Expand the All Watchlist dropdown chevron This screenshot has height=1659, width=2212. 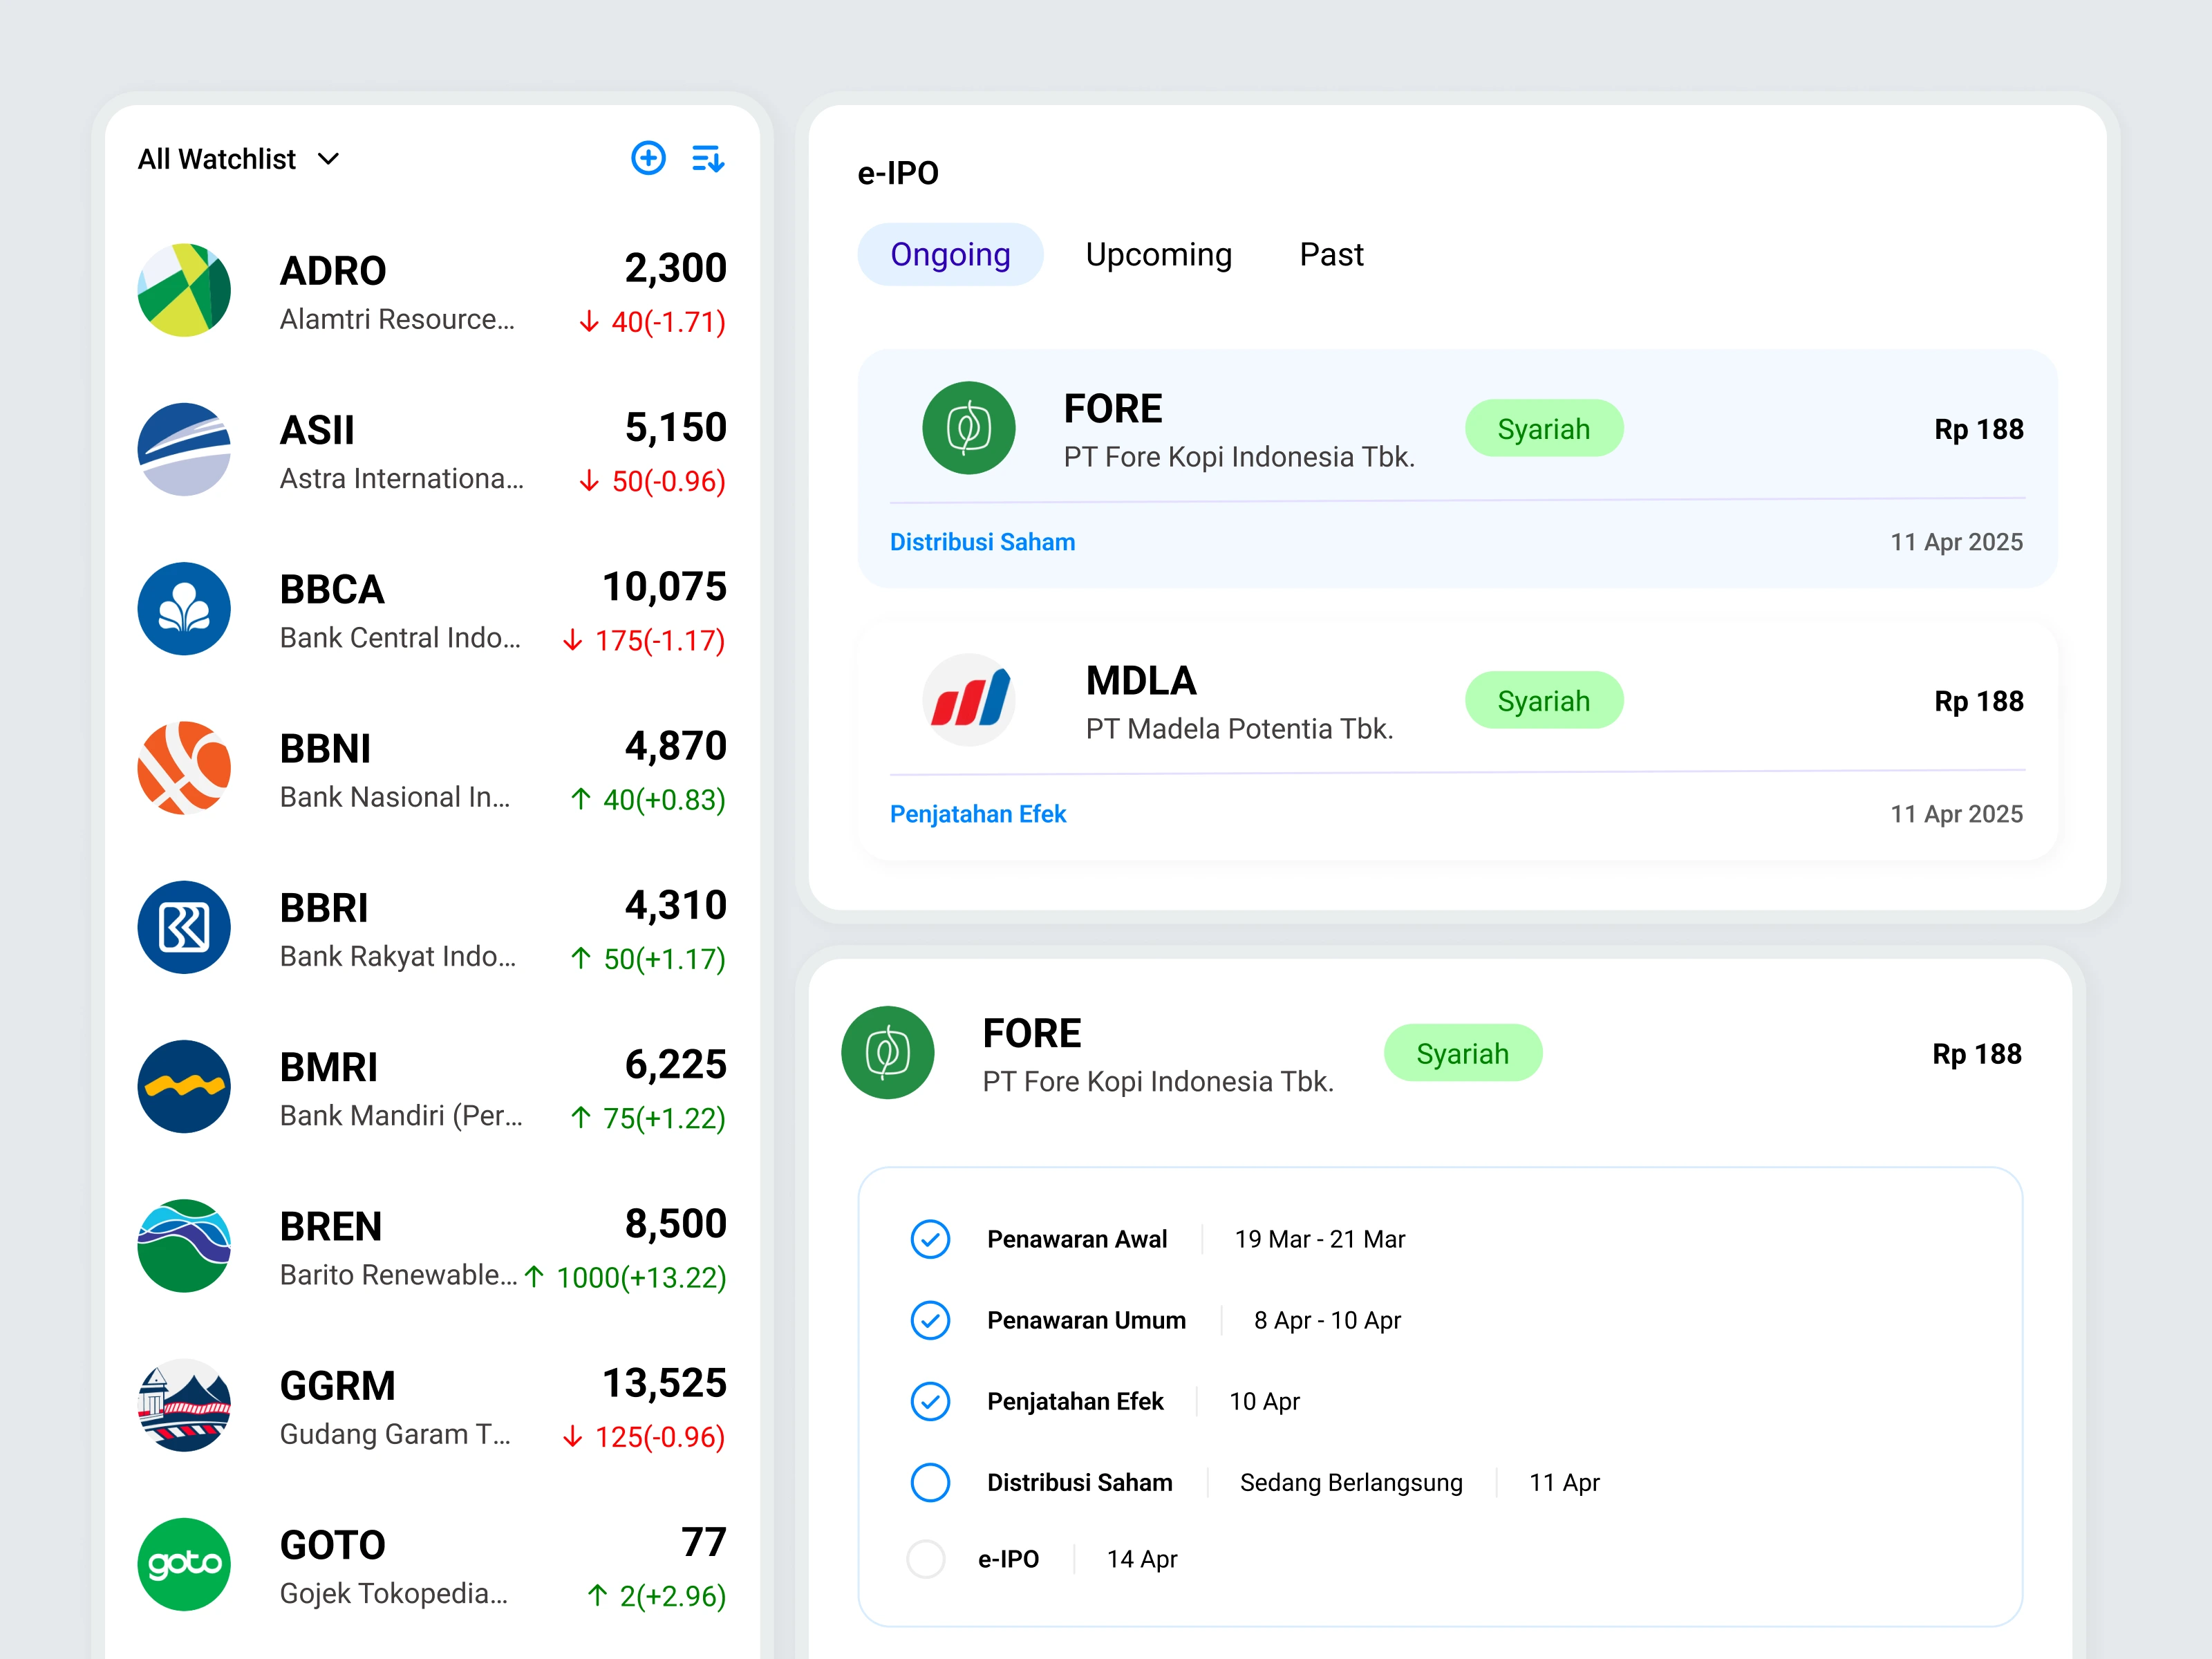328,159
